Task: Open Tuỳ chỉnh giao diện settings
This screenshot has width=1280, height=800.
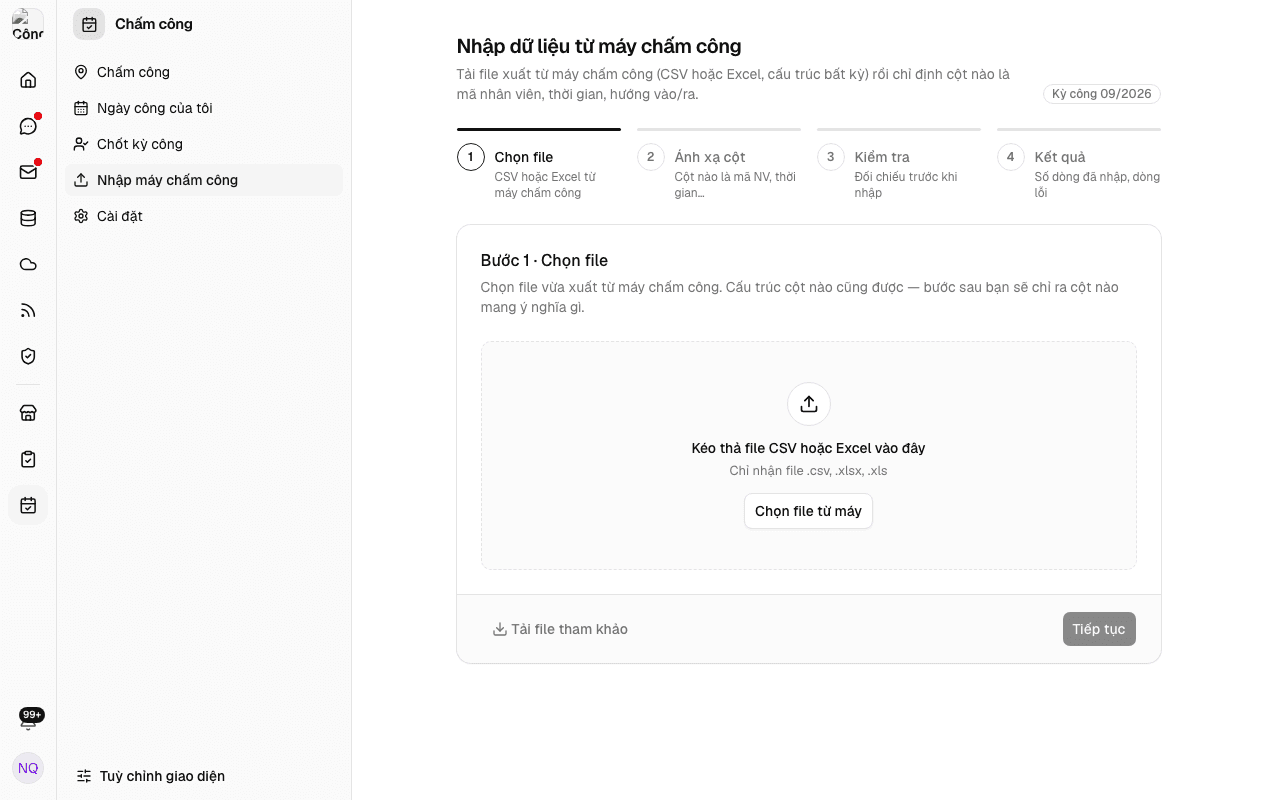Action: pyautogui.click(x=151, y=776)
